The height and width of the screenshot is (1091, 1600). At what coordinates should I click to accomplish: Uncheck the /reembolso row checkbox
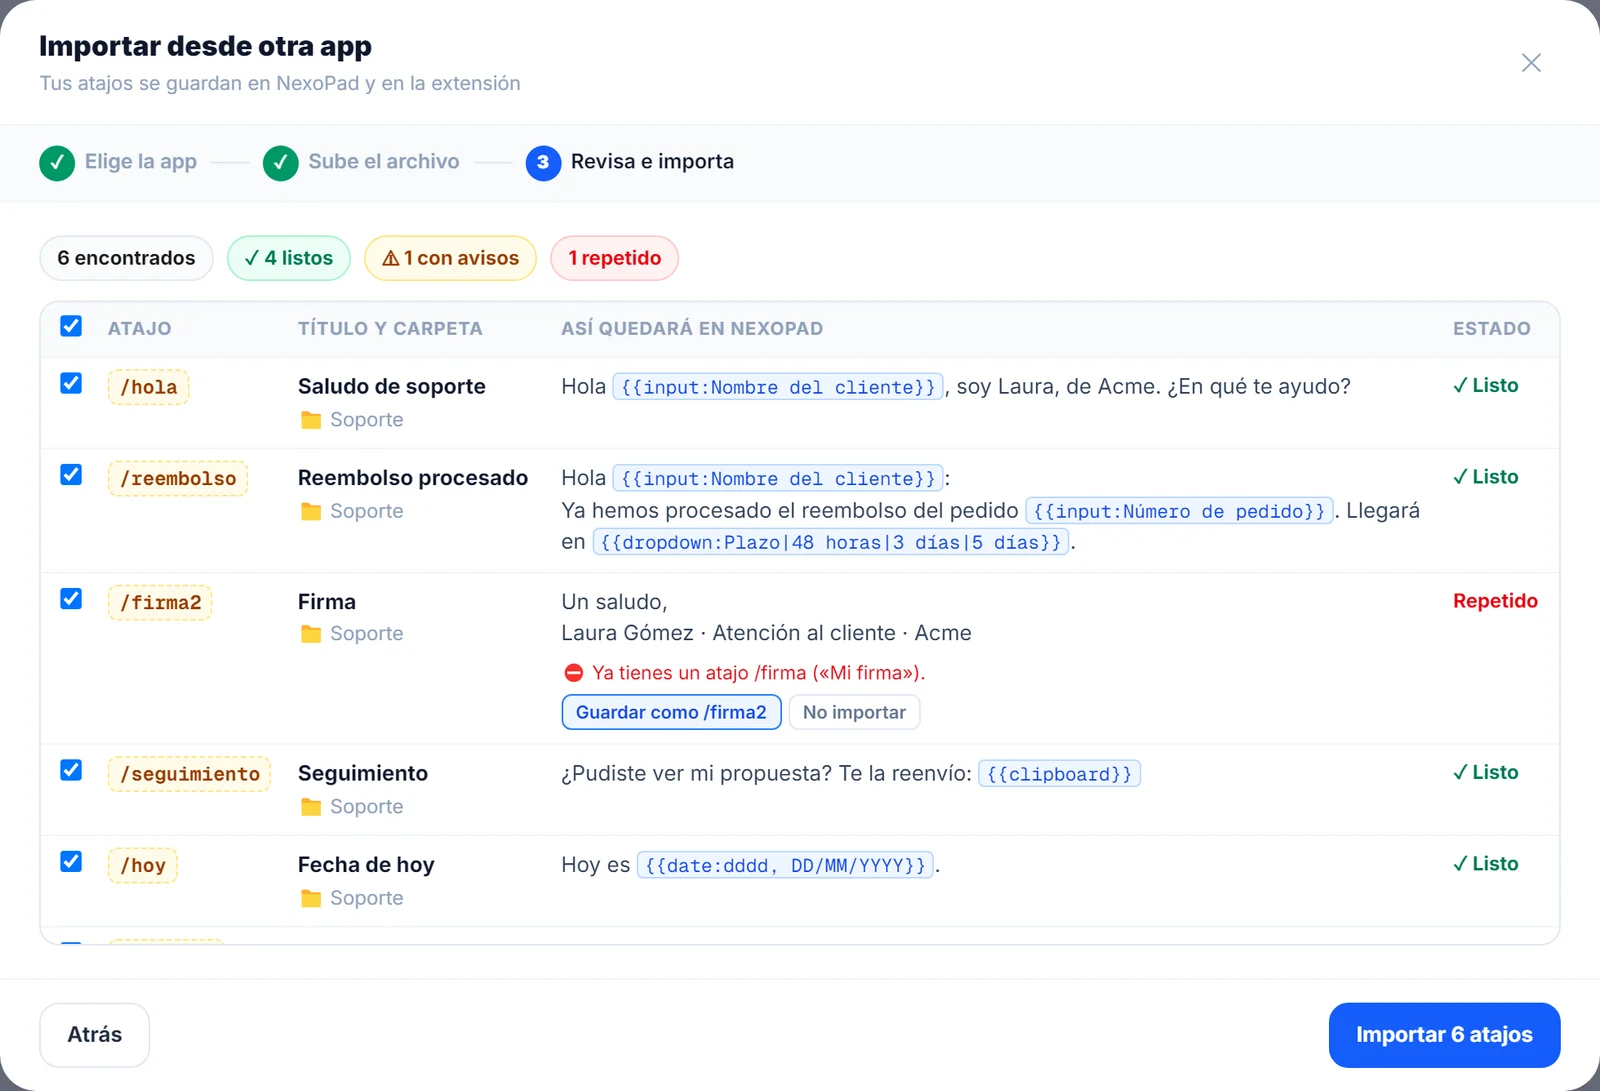71,474
